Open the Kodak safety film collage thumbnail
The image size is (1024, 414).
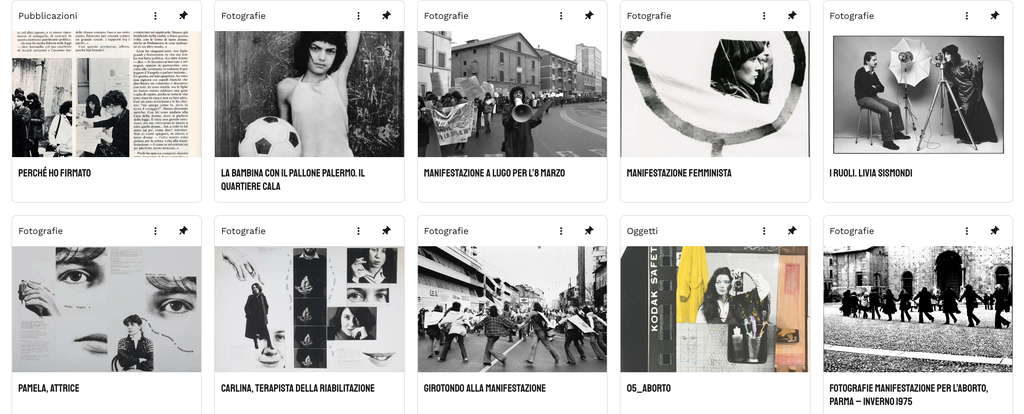click(x=715, y=309)
